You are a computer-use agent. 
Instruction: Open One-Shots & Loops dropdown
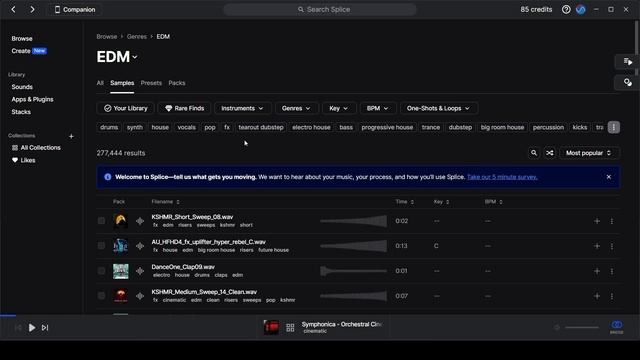pyautogui.click(x=438, y=108)
